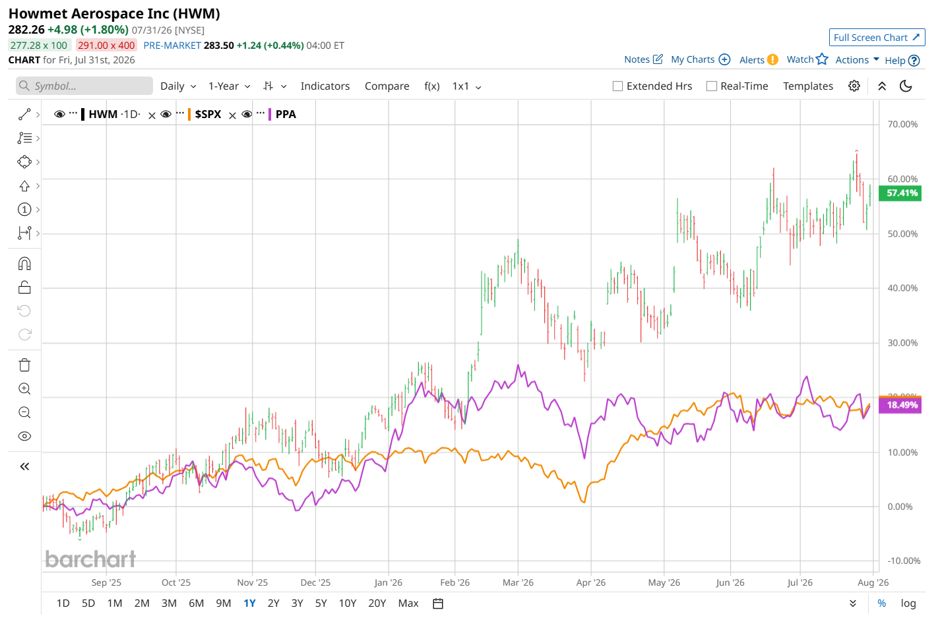The image size is (940, 618).
Task: Toggle $SPX series visibility eye
Action: (166, 114)
